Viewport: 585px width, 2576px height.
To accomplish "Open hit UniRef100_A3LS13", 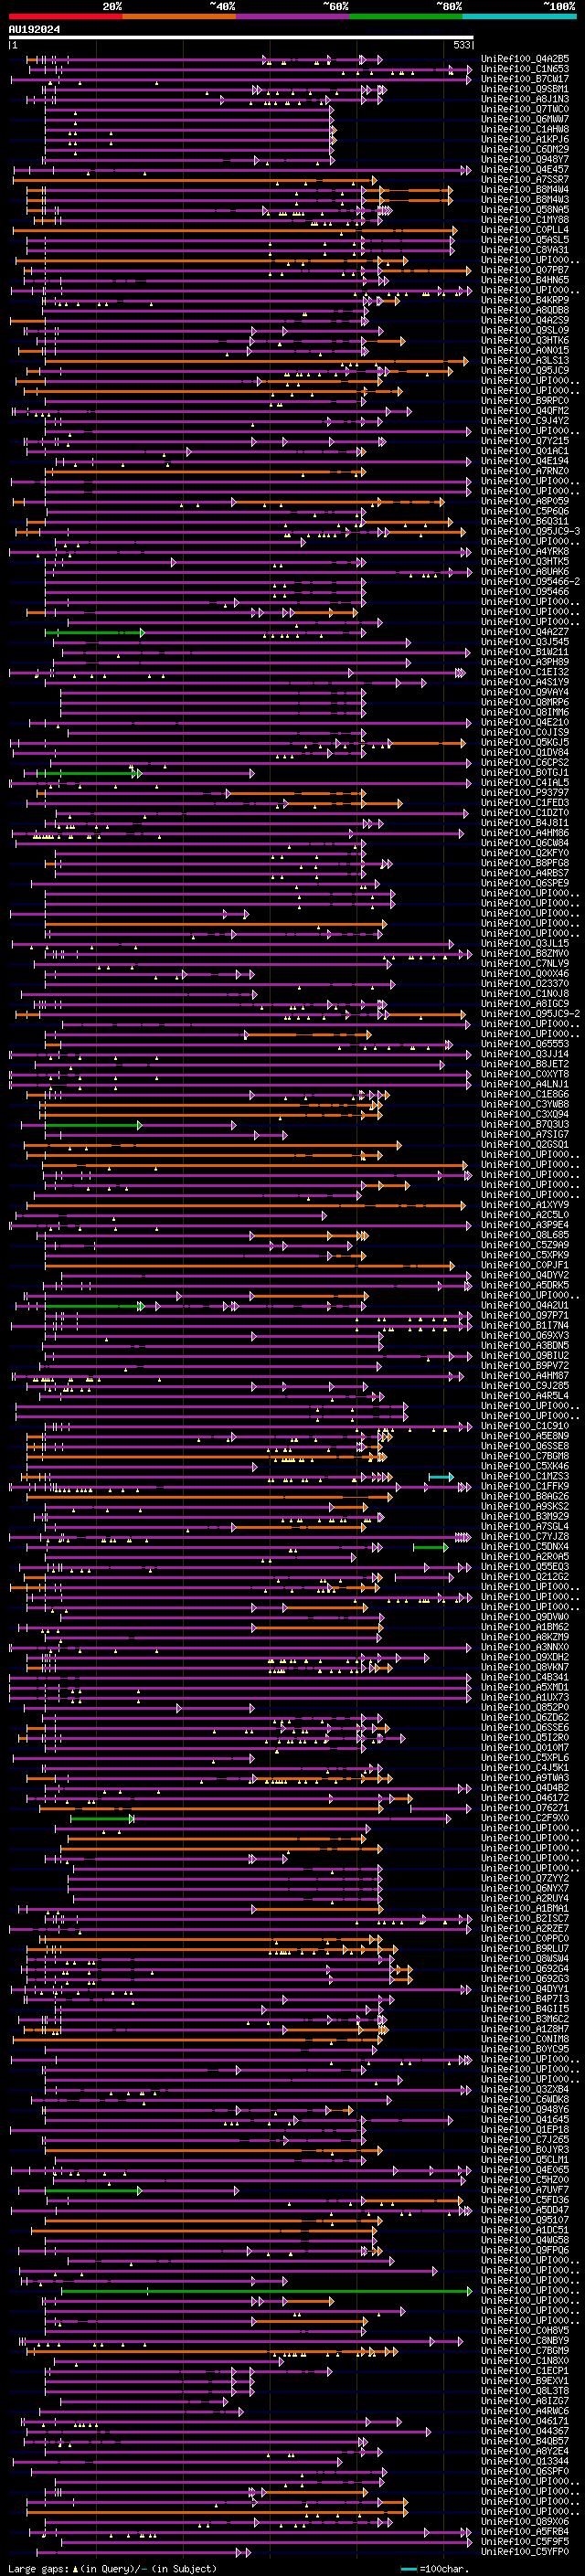I will [x=525, y=361].
